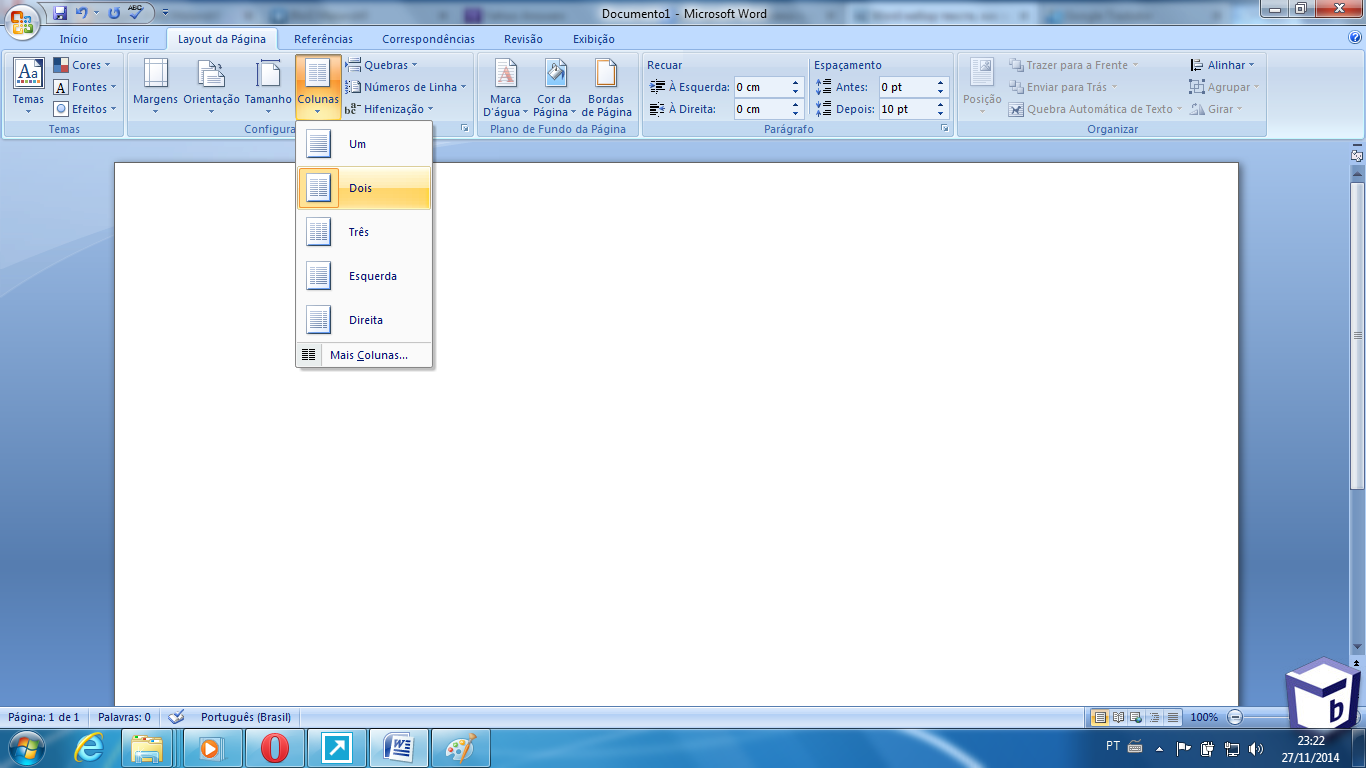
Task: Open the Referências tab
Action: (323, 39)
